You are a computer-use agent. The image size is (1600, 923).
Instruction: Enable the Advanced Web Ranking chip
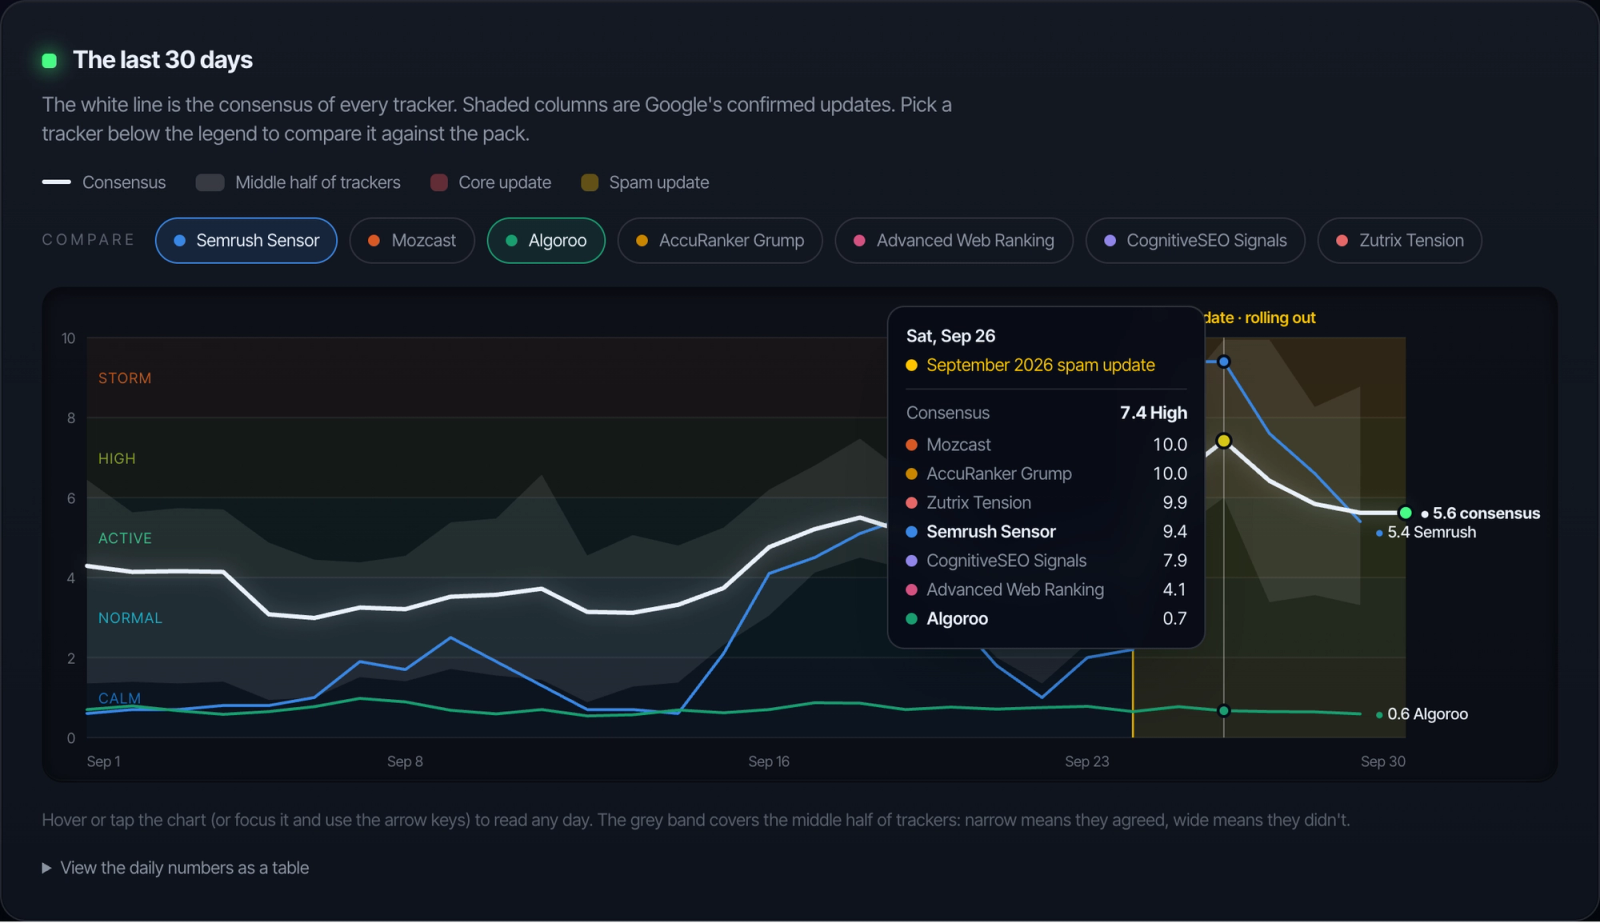(954, 241)
